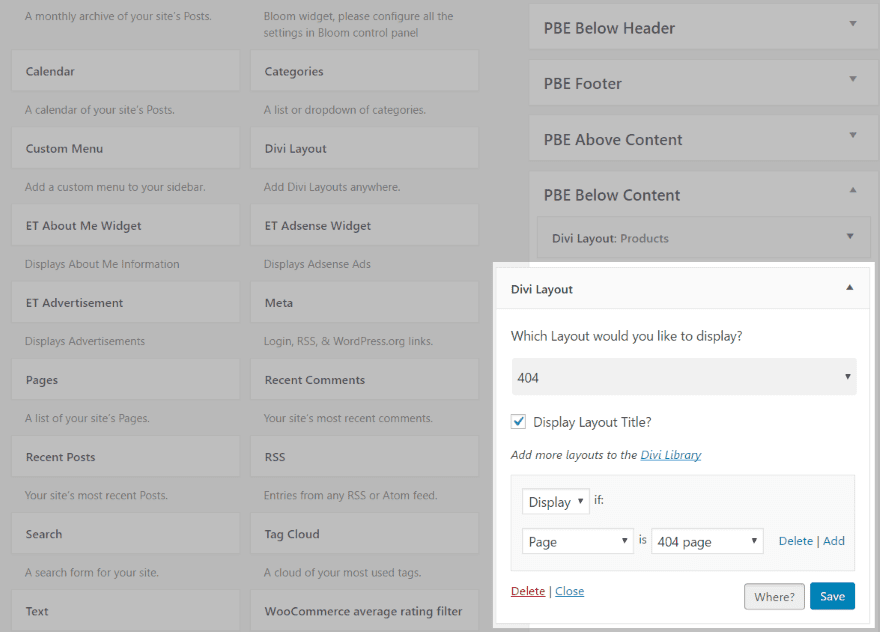The height and width of the screenshot is (632, 880).
Task: Add another visibility condition
Action: point(834,541)
